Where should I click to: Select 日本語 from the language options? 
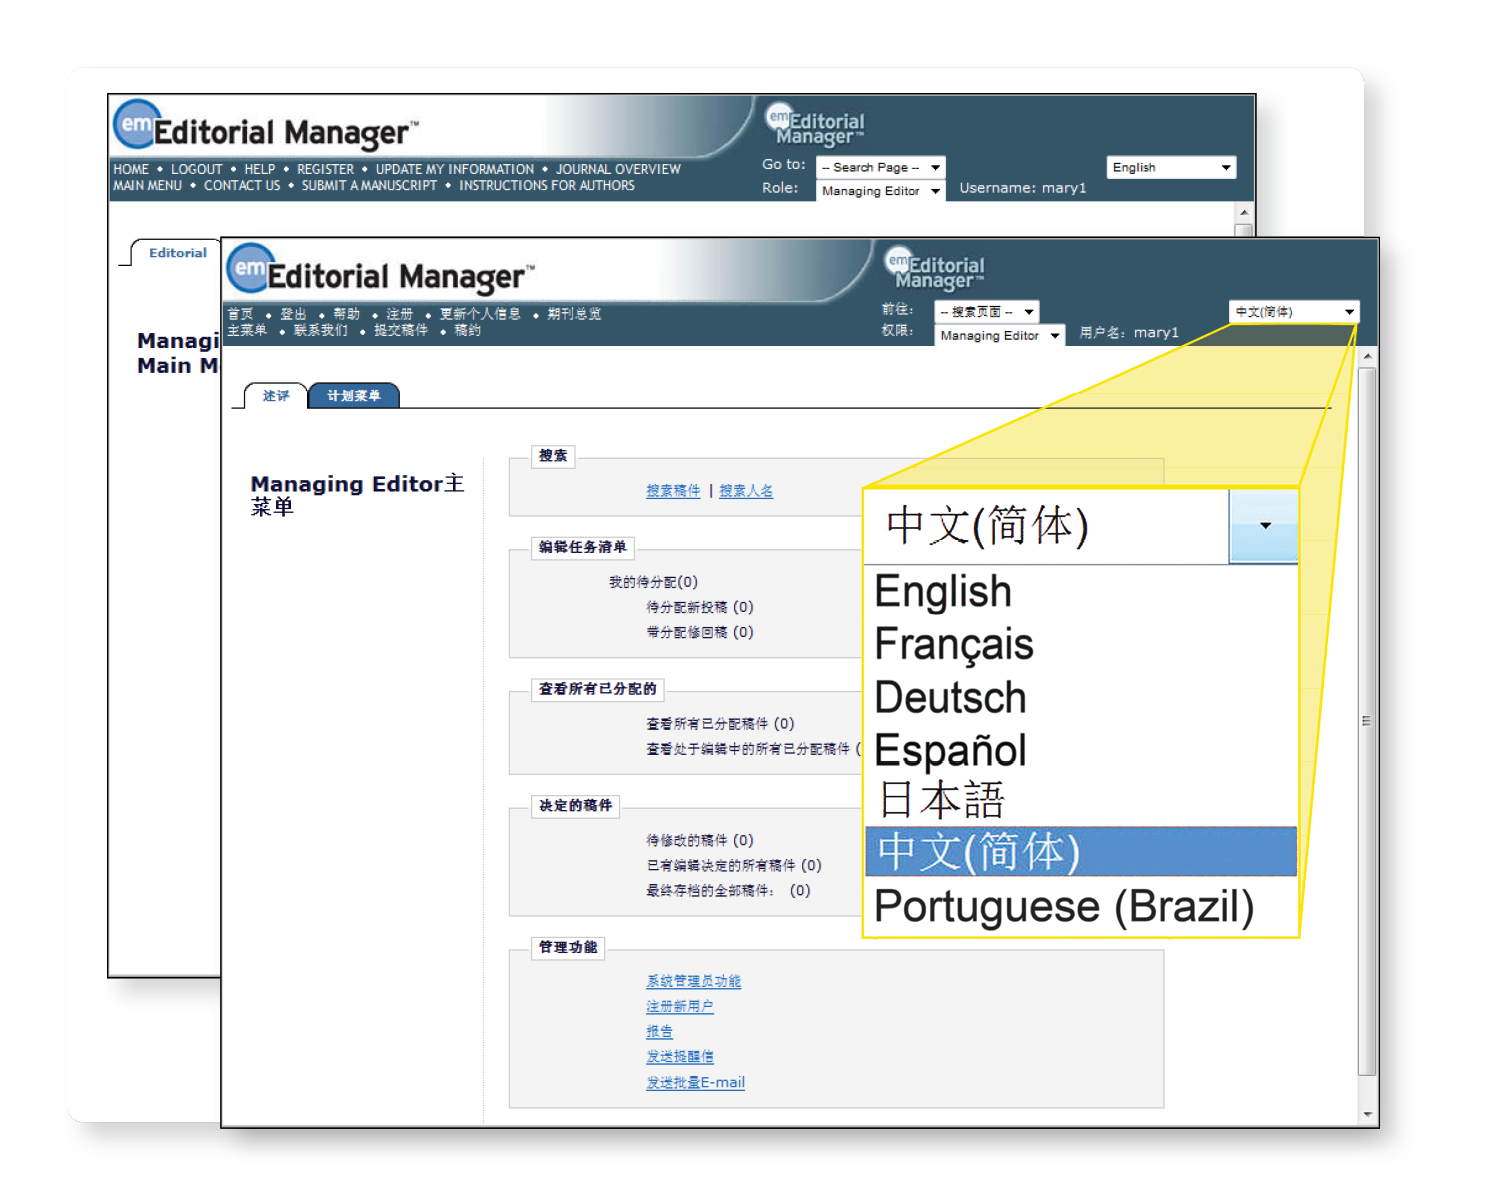(941, 800)
